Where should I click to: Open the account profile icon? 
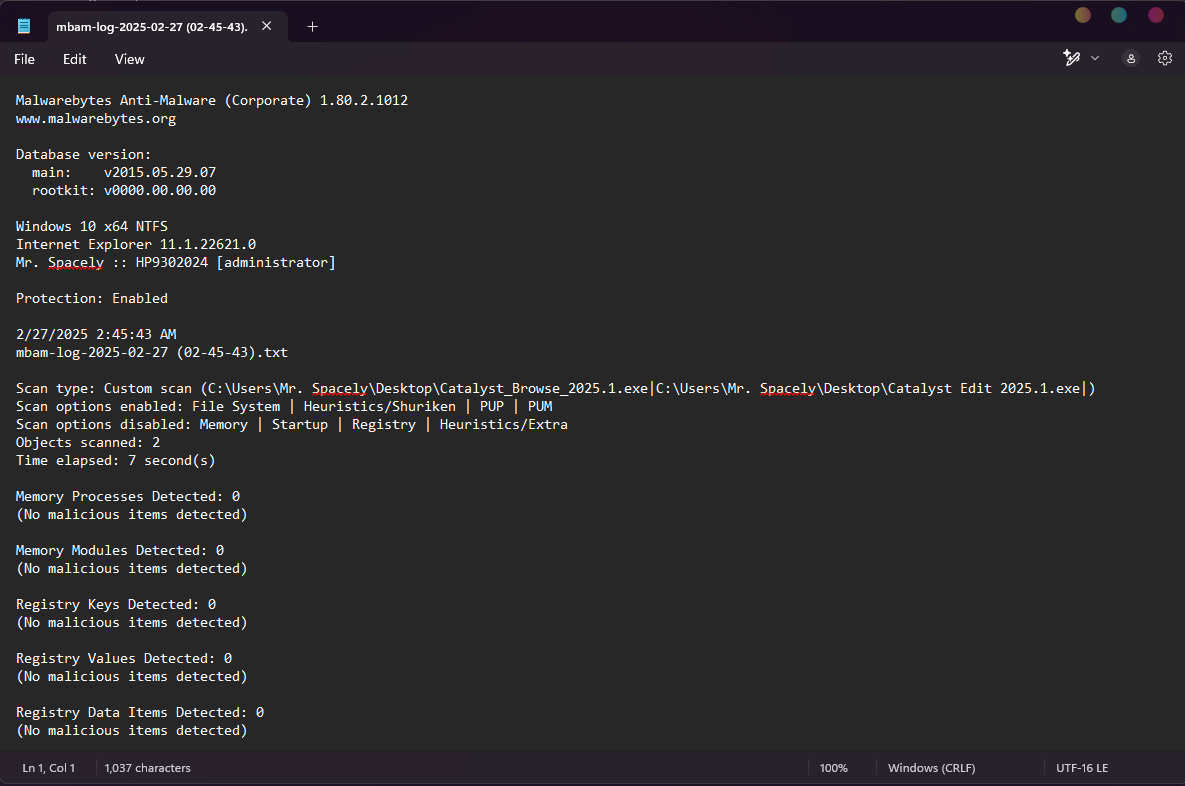point(1131,58)
